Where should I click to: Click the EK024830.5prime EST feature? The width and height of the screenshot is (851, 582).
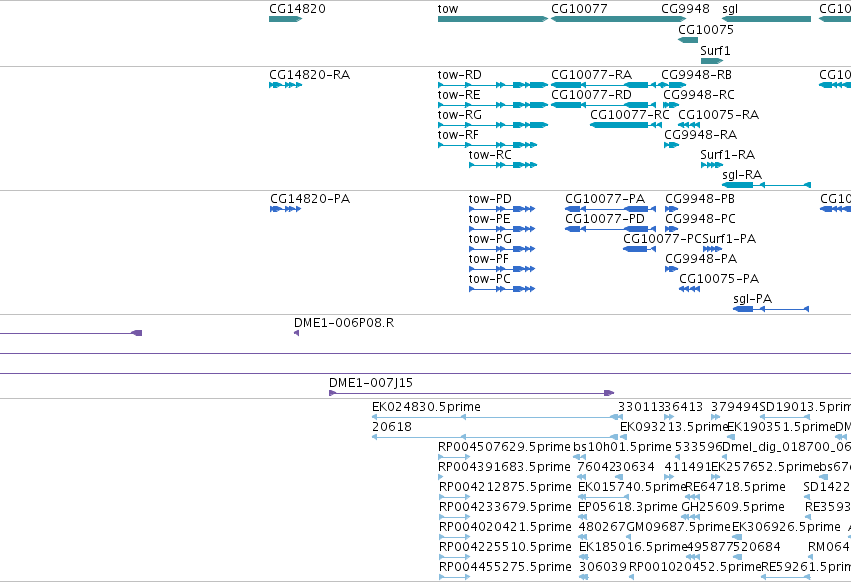click(497, 417)
